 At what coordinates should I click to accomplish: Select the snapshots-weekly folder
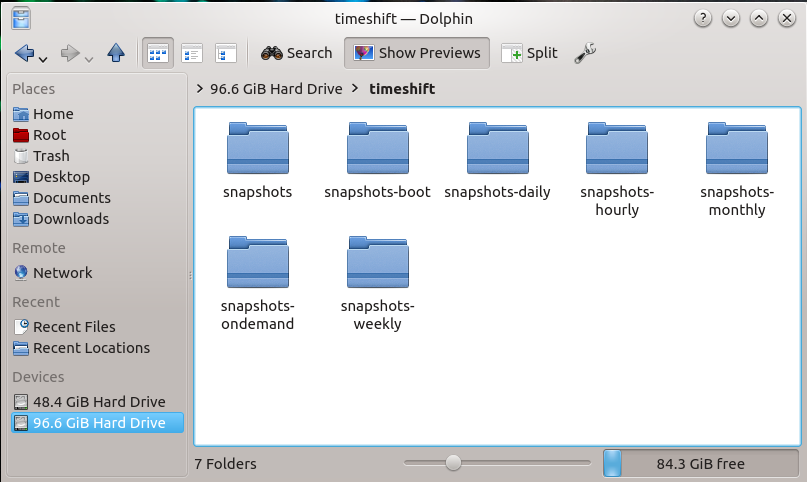click(x=377, y=284)
